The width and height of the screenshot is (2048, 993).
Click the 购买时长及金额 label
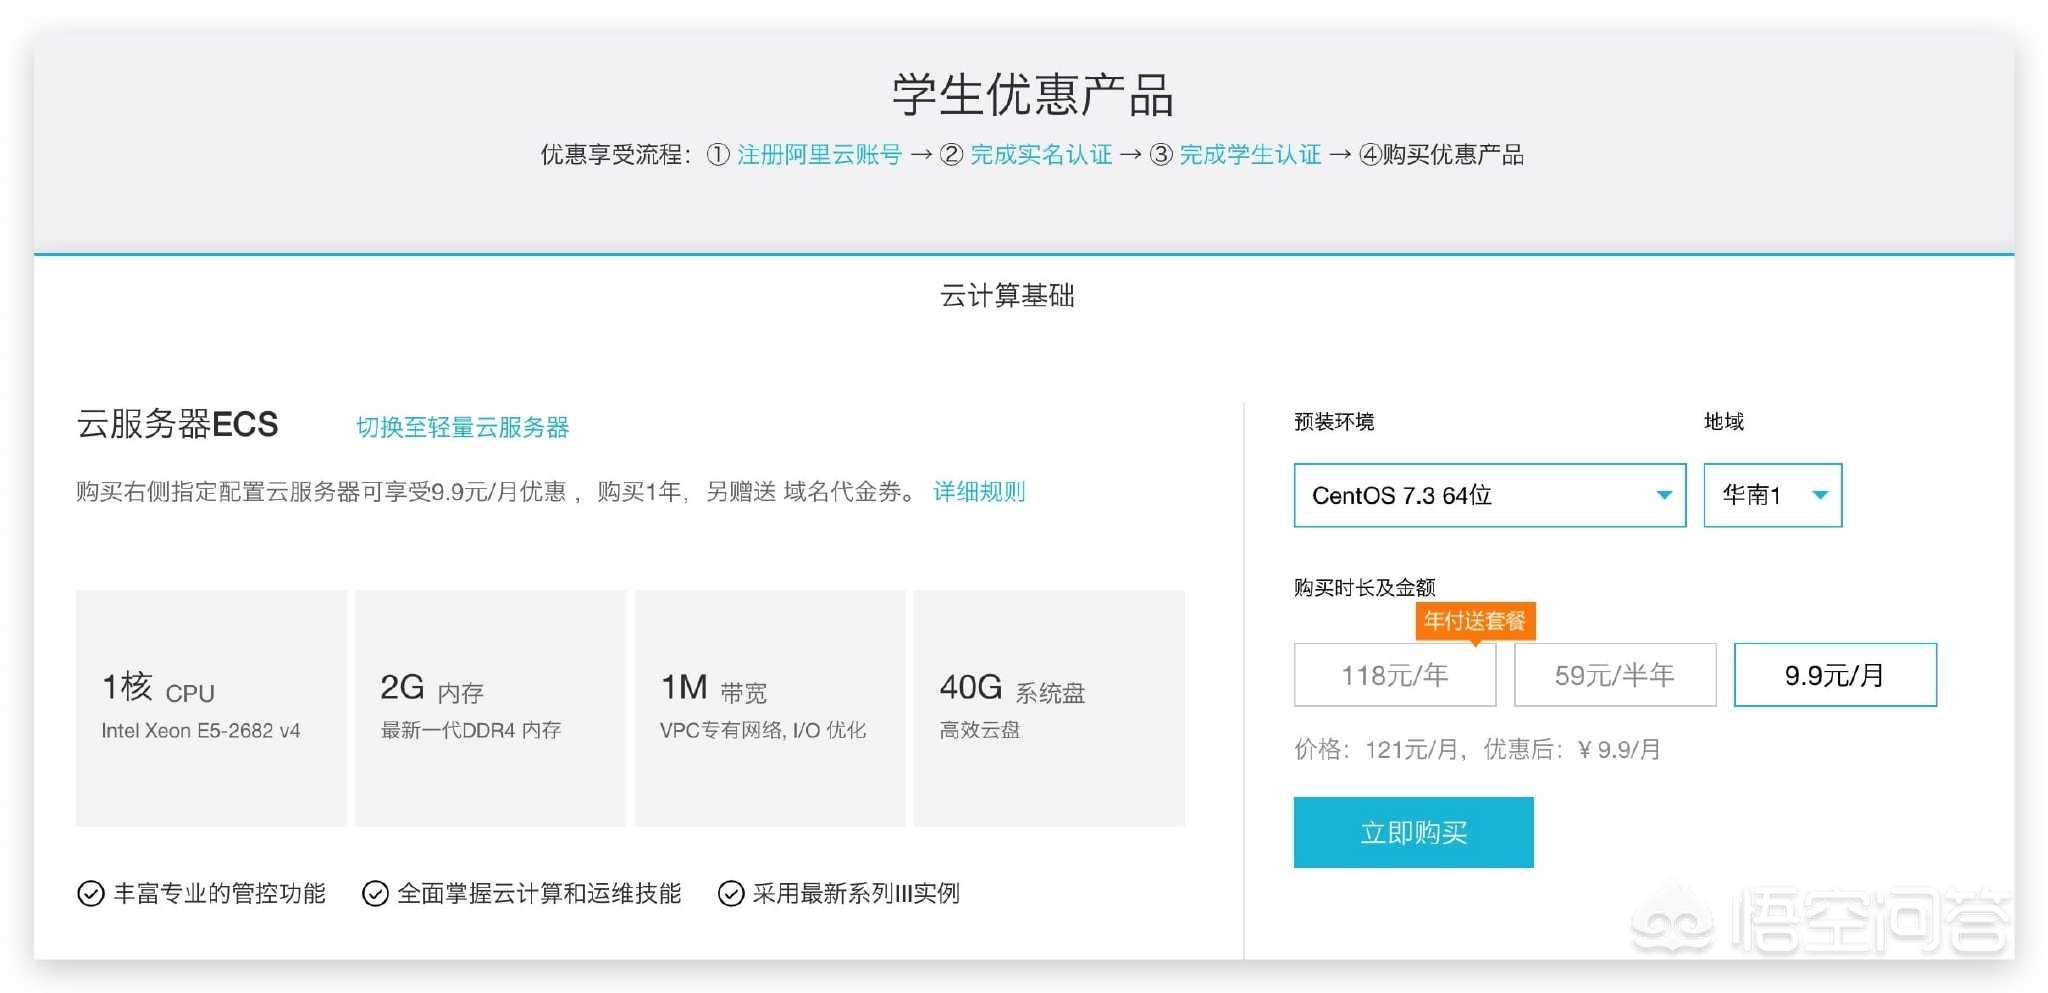1364,587
